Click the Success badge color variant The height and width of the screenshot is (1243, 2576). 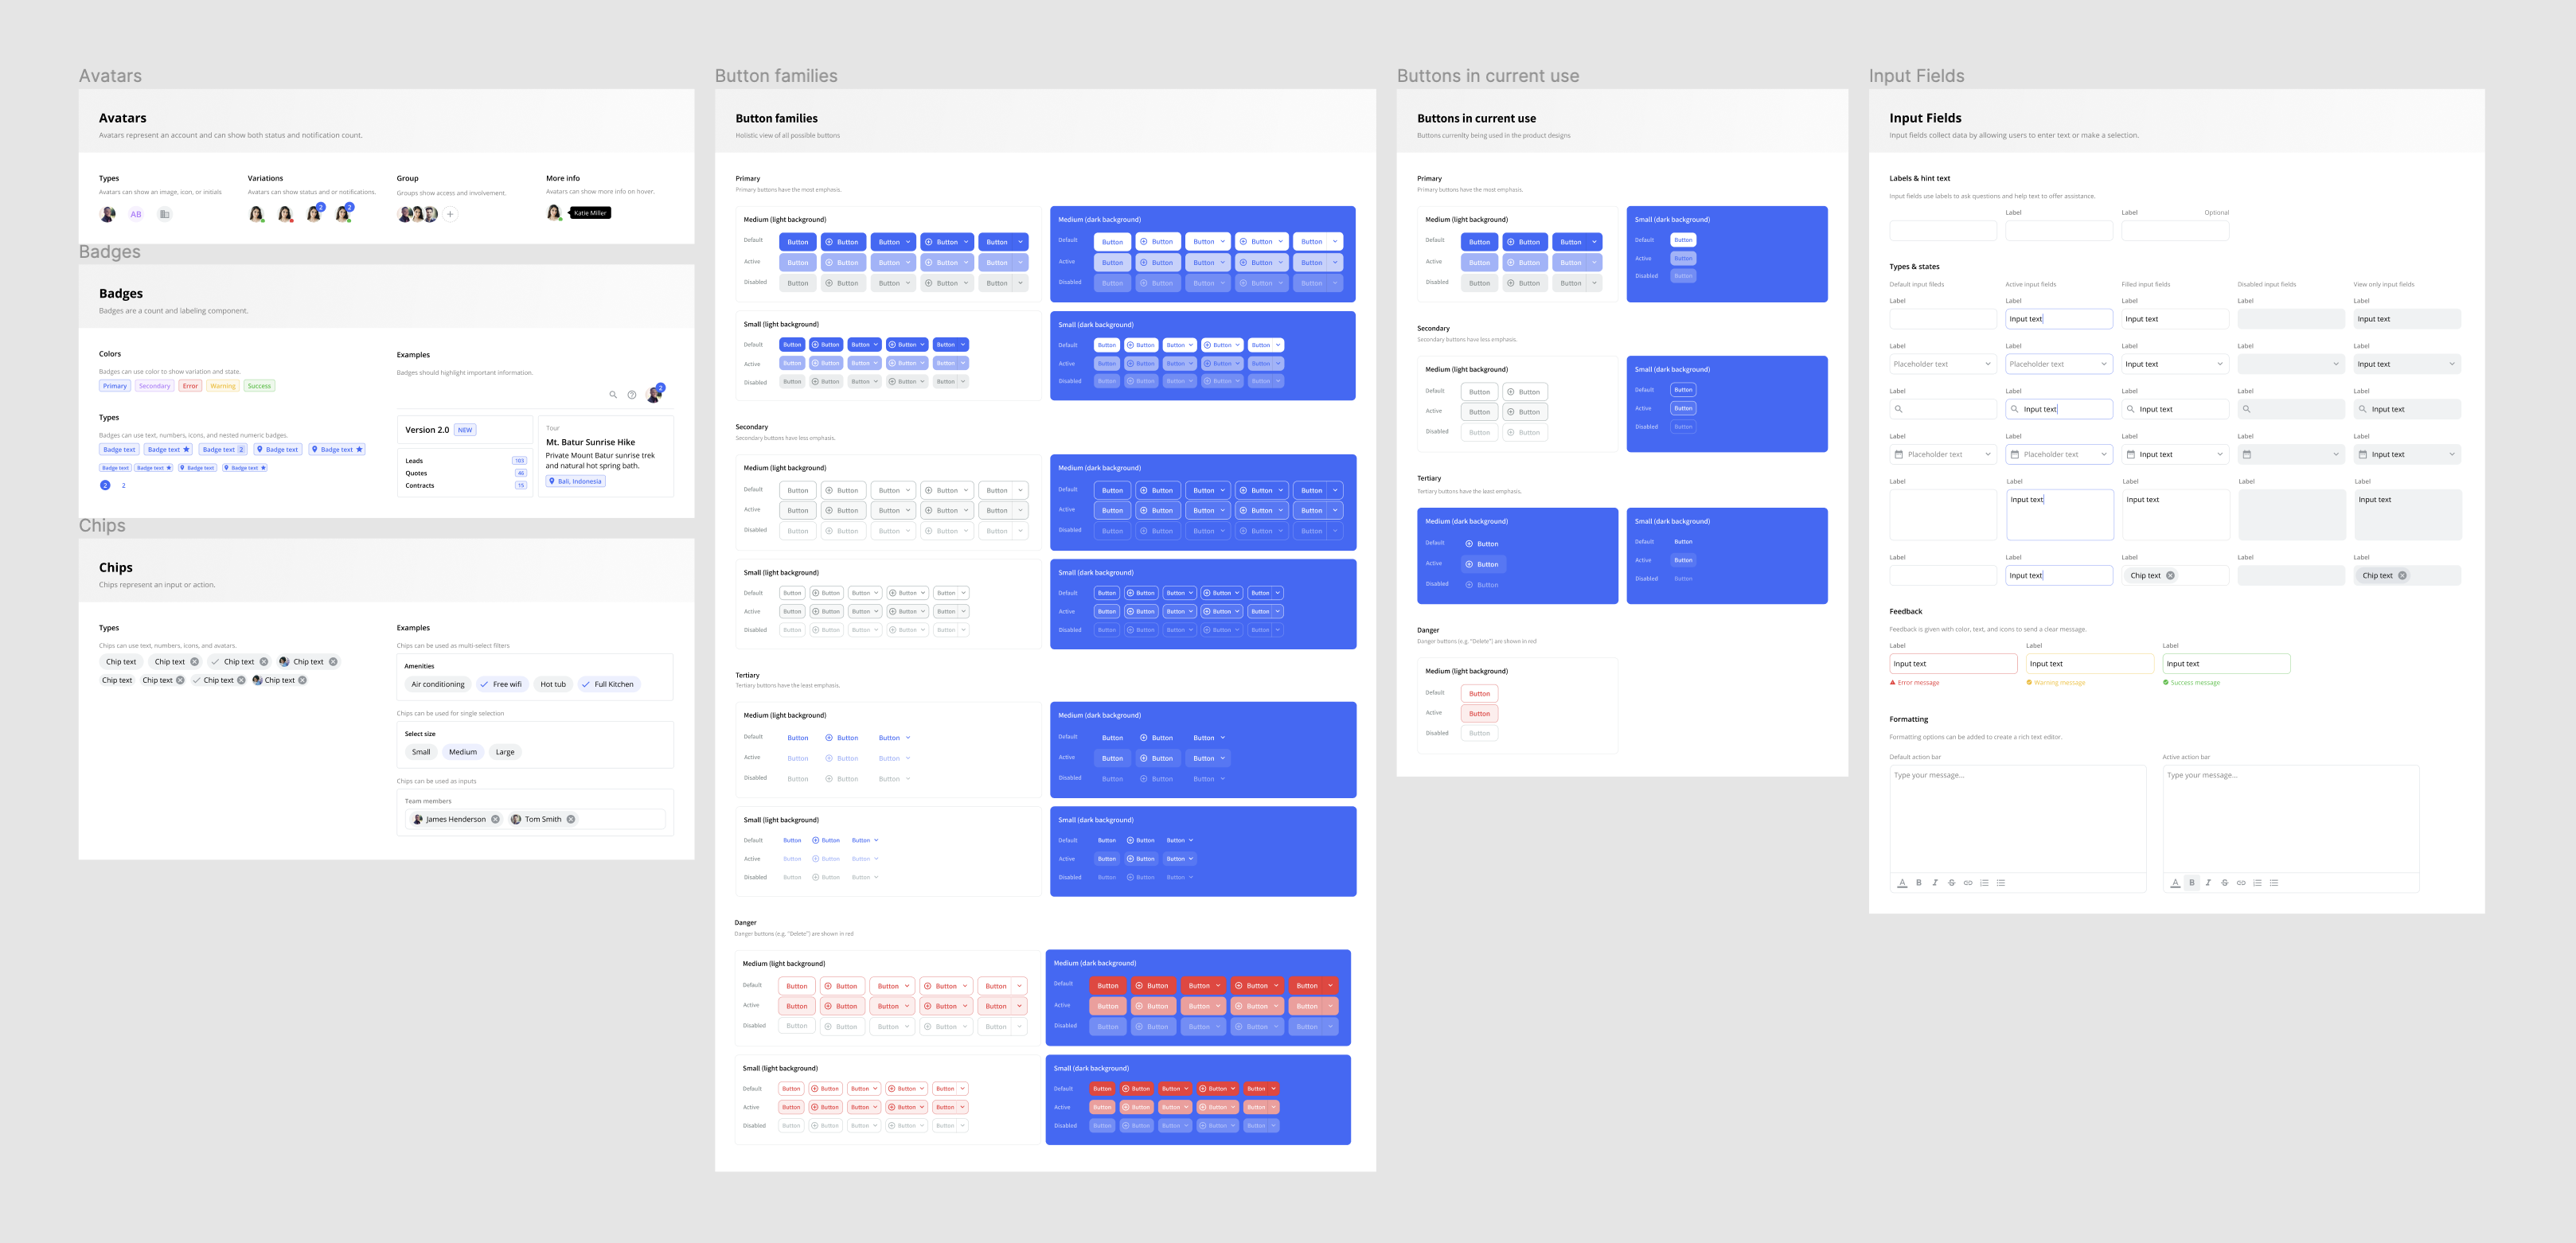click(259, 385)
